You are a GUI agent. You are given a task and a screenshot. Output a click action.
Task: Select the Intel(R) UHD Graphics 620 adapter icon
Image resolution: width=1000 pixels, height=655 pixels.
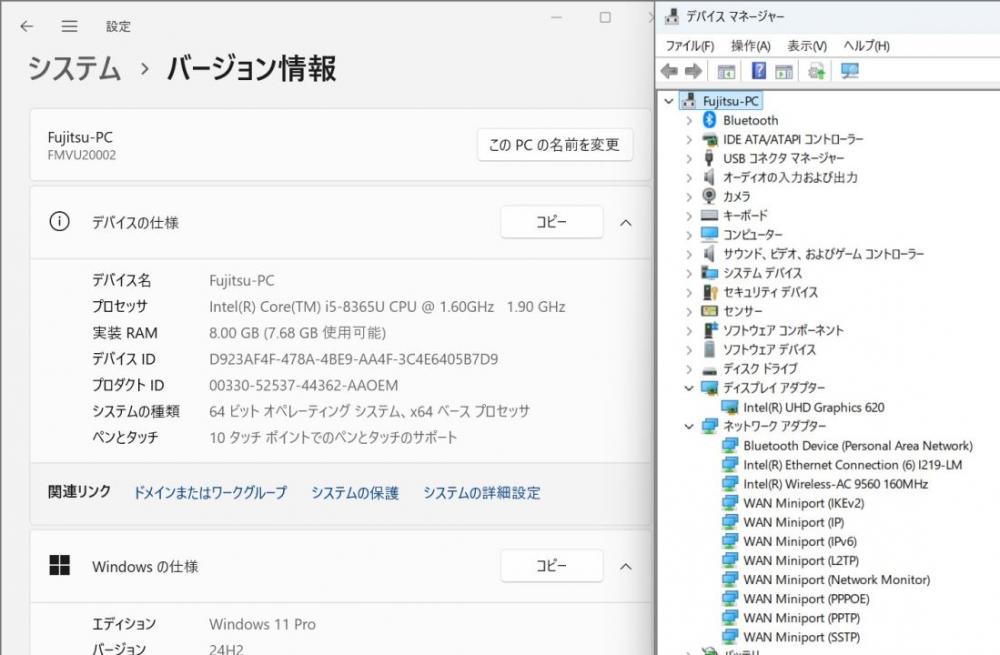tap(730, 407)
